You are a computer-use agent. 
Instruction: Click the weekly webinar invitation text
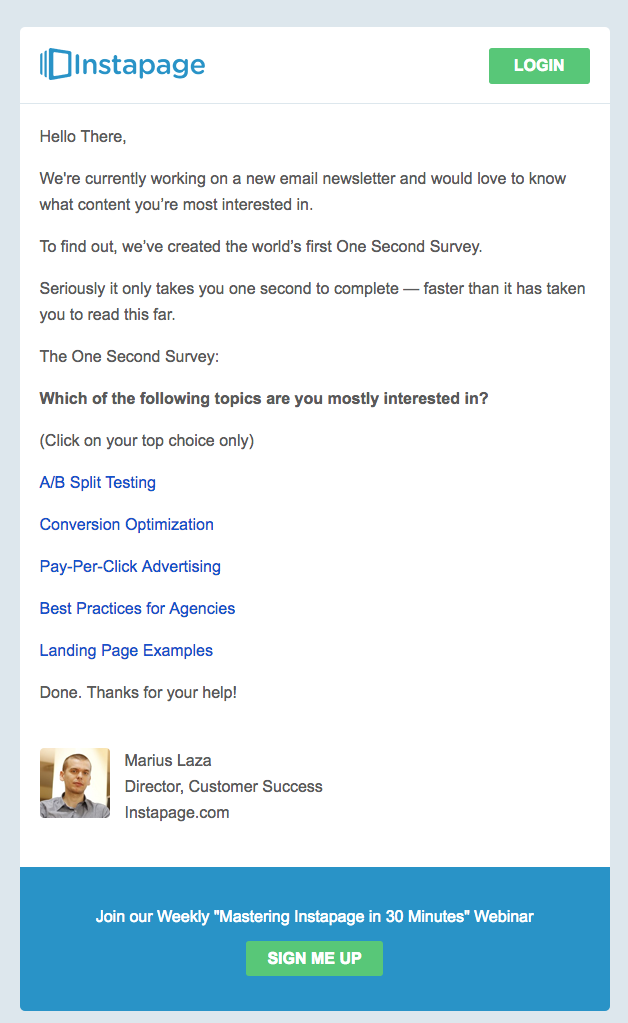tap(314, 916)
